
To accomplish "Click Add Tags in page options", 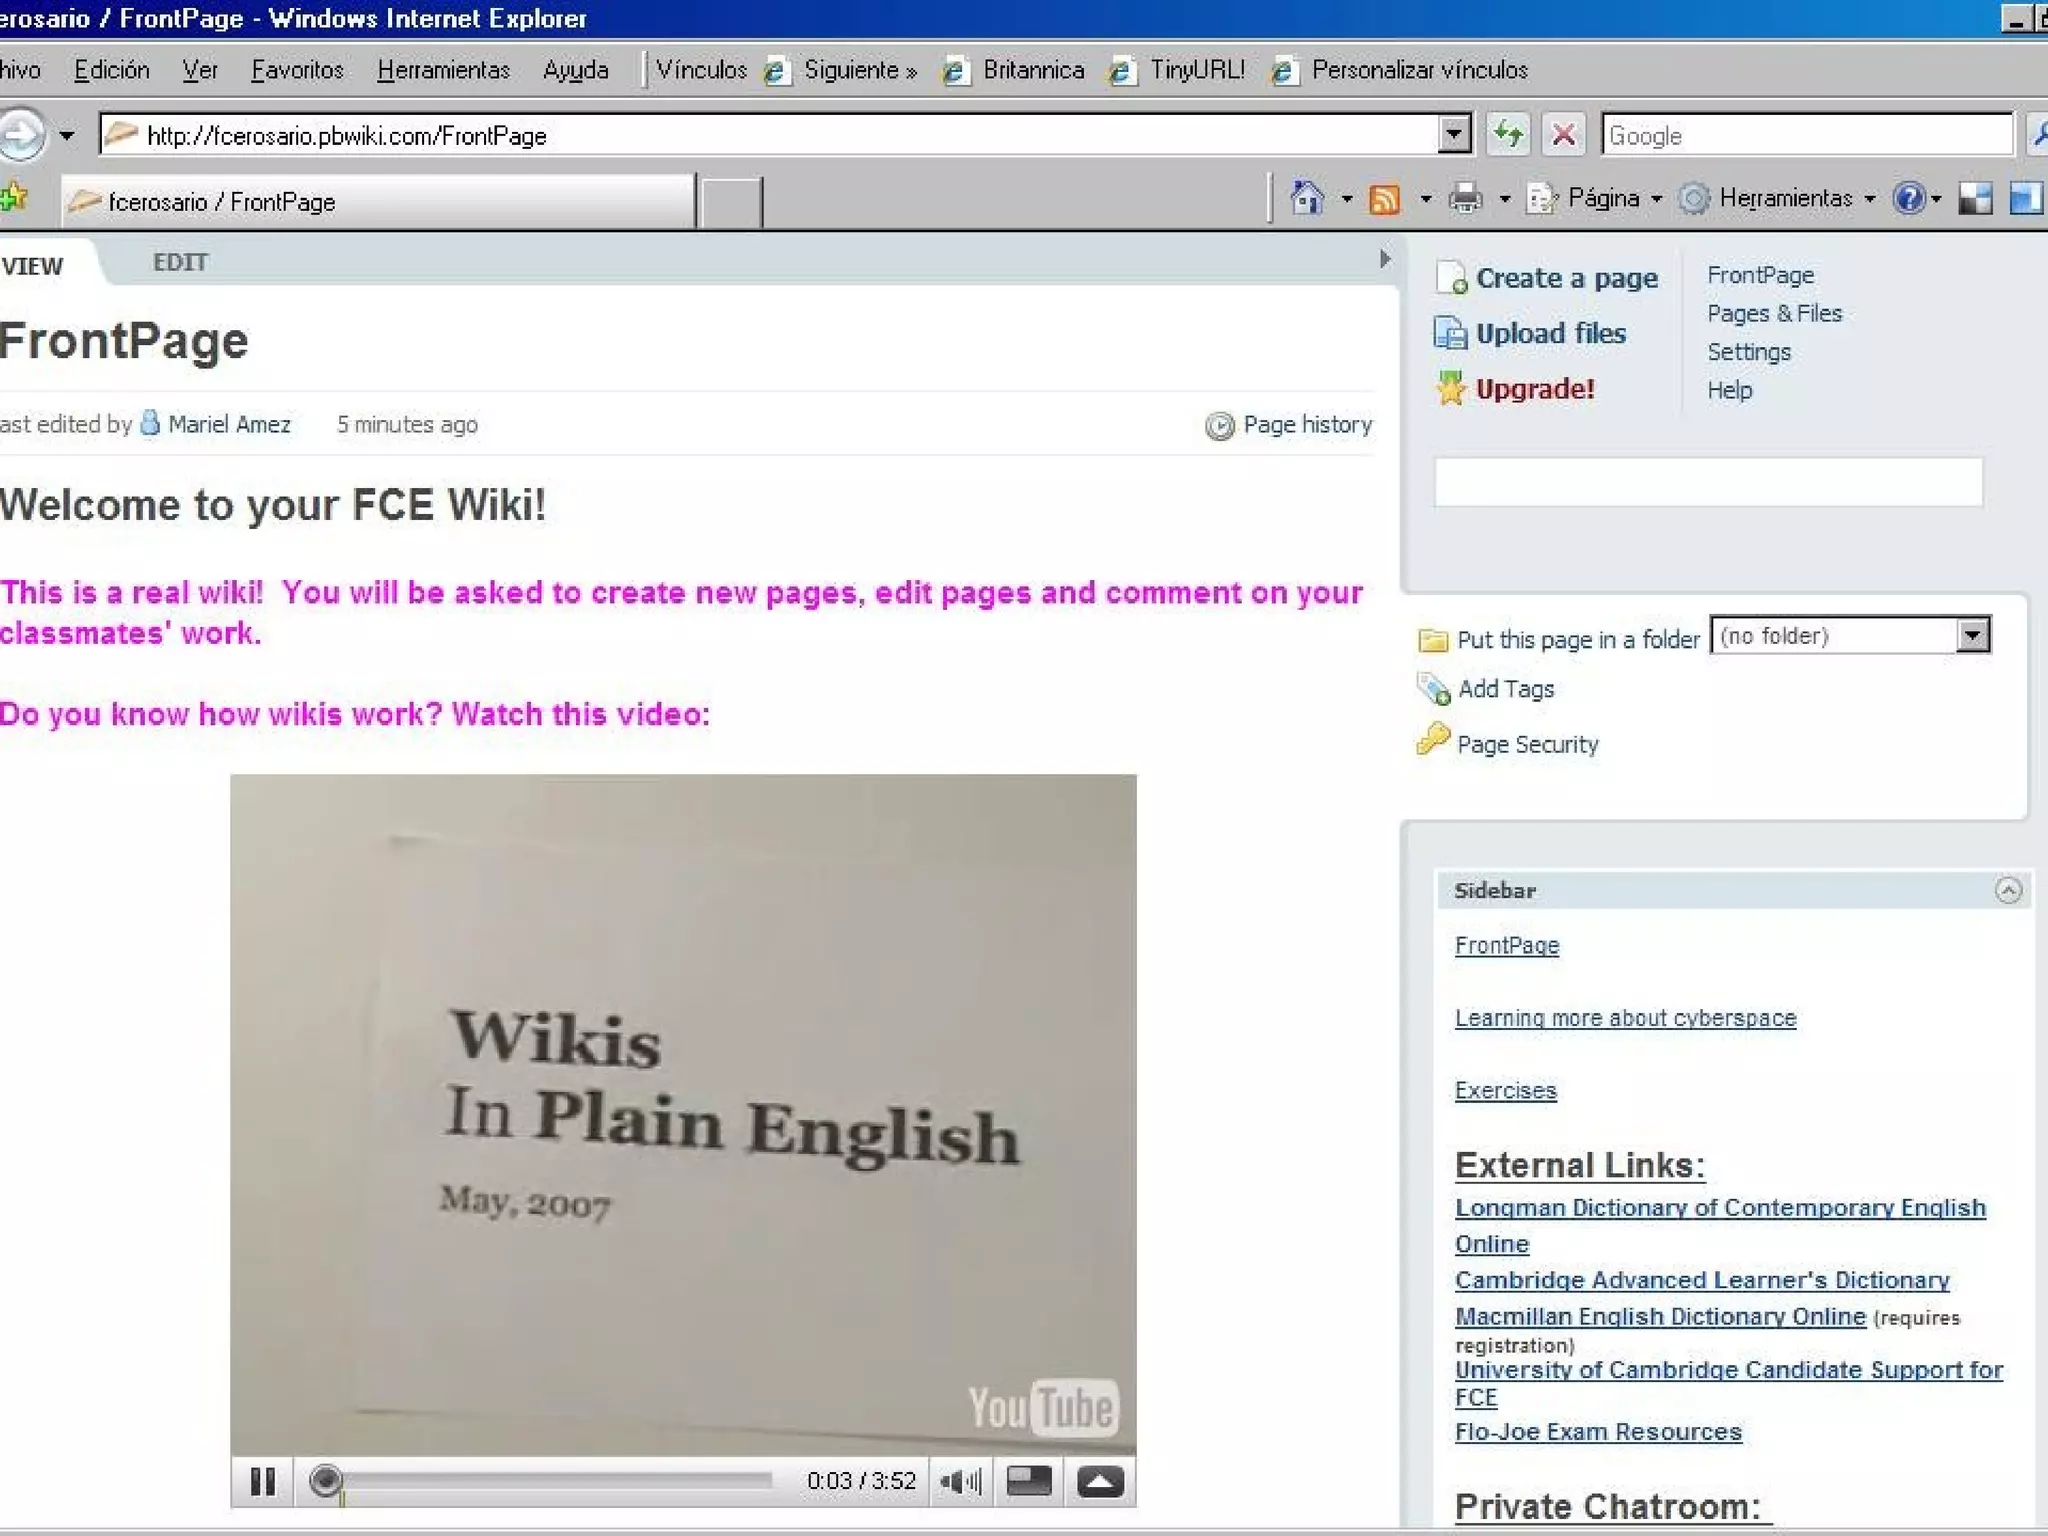I will pyautogui.click(x=1505, y=689).
